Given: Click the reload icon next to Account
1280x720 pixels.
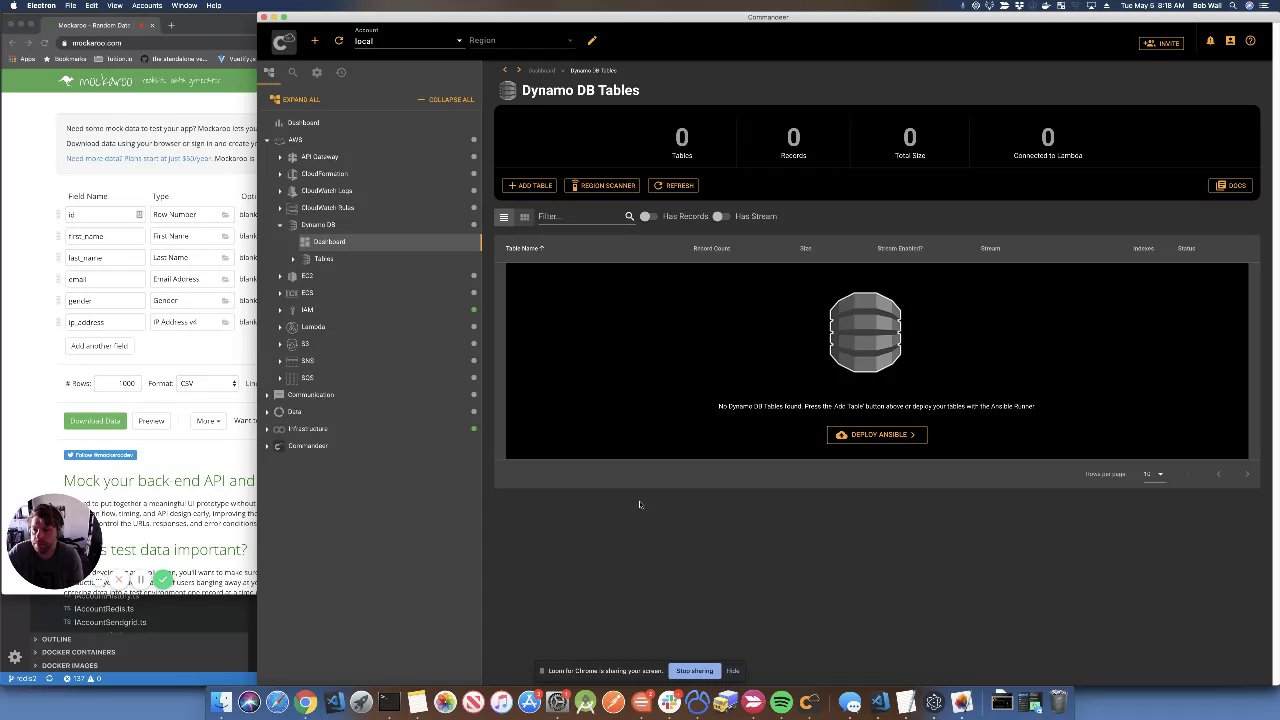Looking at the screenshot, I should tap(339, 41).
